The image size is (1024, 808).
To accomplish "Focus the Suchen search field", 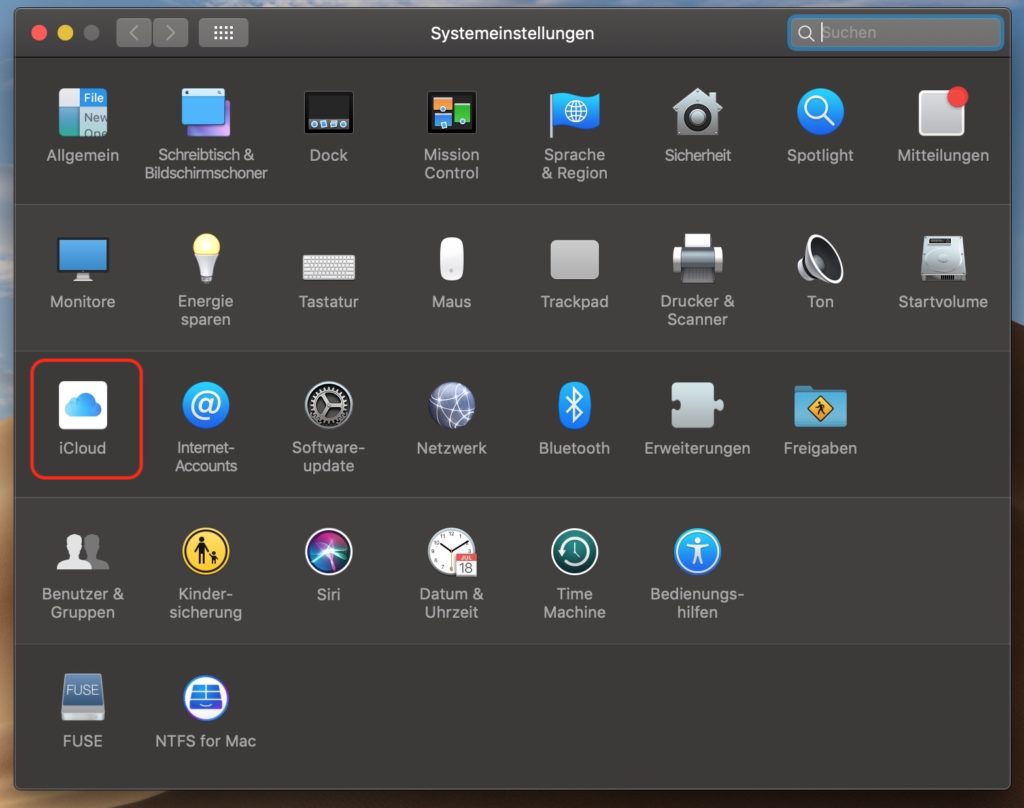I will pos(895,32).
